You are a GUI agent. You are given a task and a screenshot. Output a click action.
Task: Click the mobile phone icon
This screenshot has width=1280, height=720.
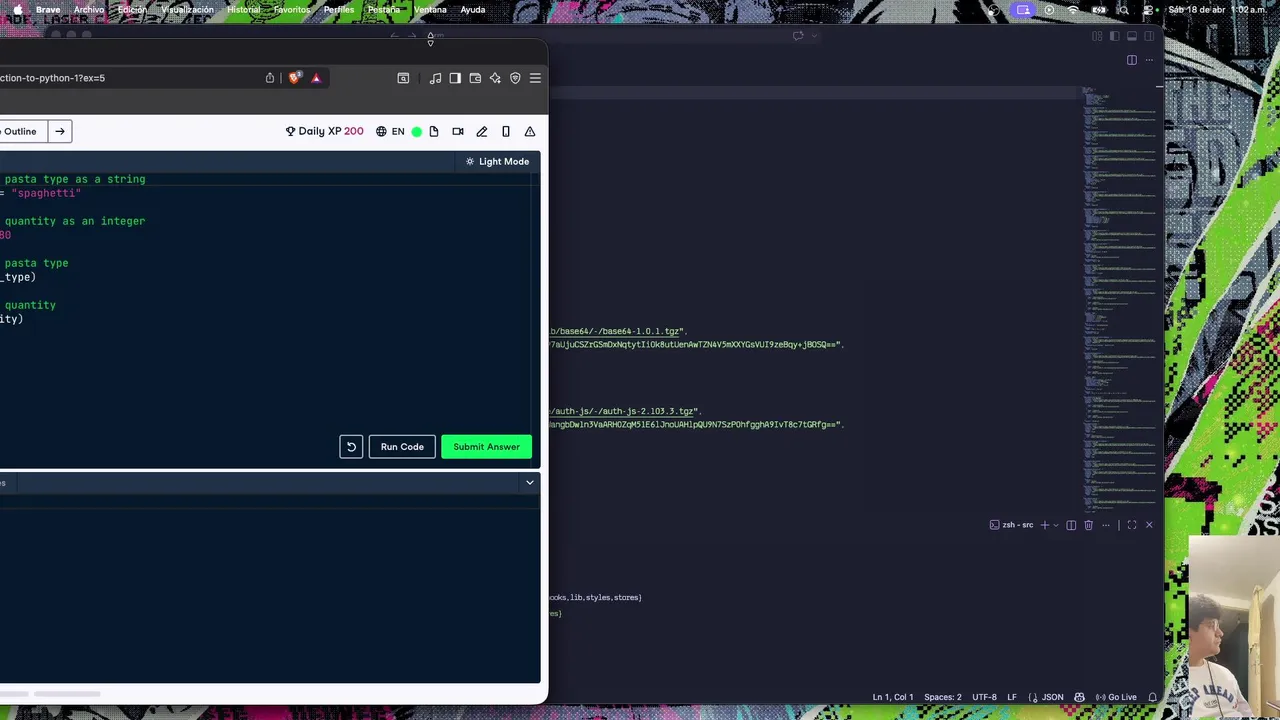pyautogui.click(x=506, y=131)
